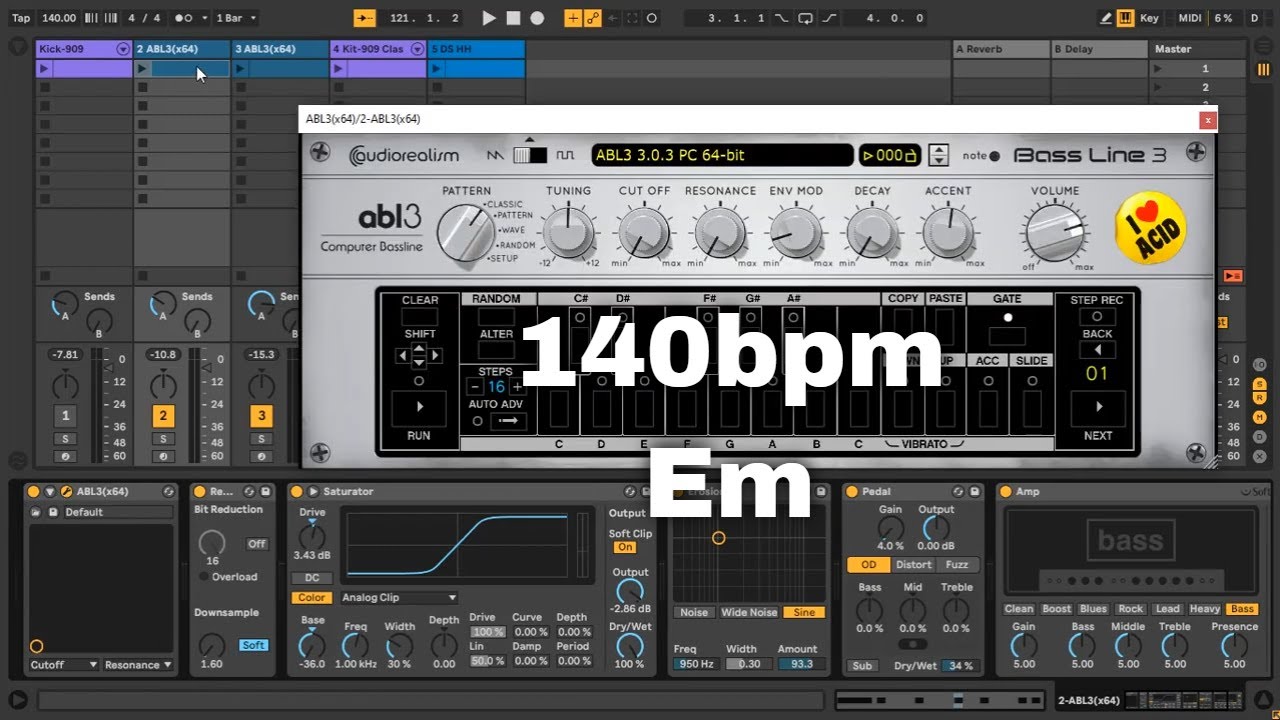
Task: Toggle track 2 activator button
Action: tap(163, 416)
